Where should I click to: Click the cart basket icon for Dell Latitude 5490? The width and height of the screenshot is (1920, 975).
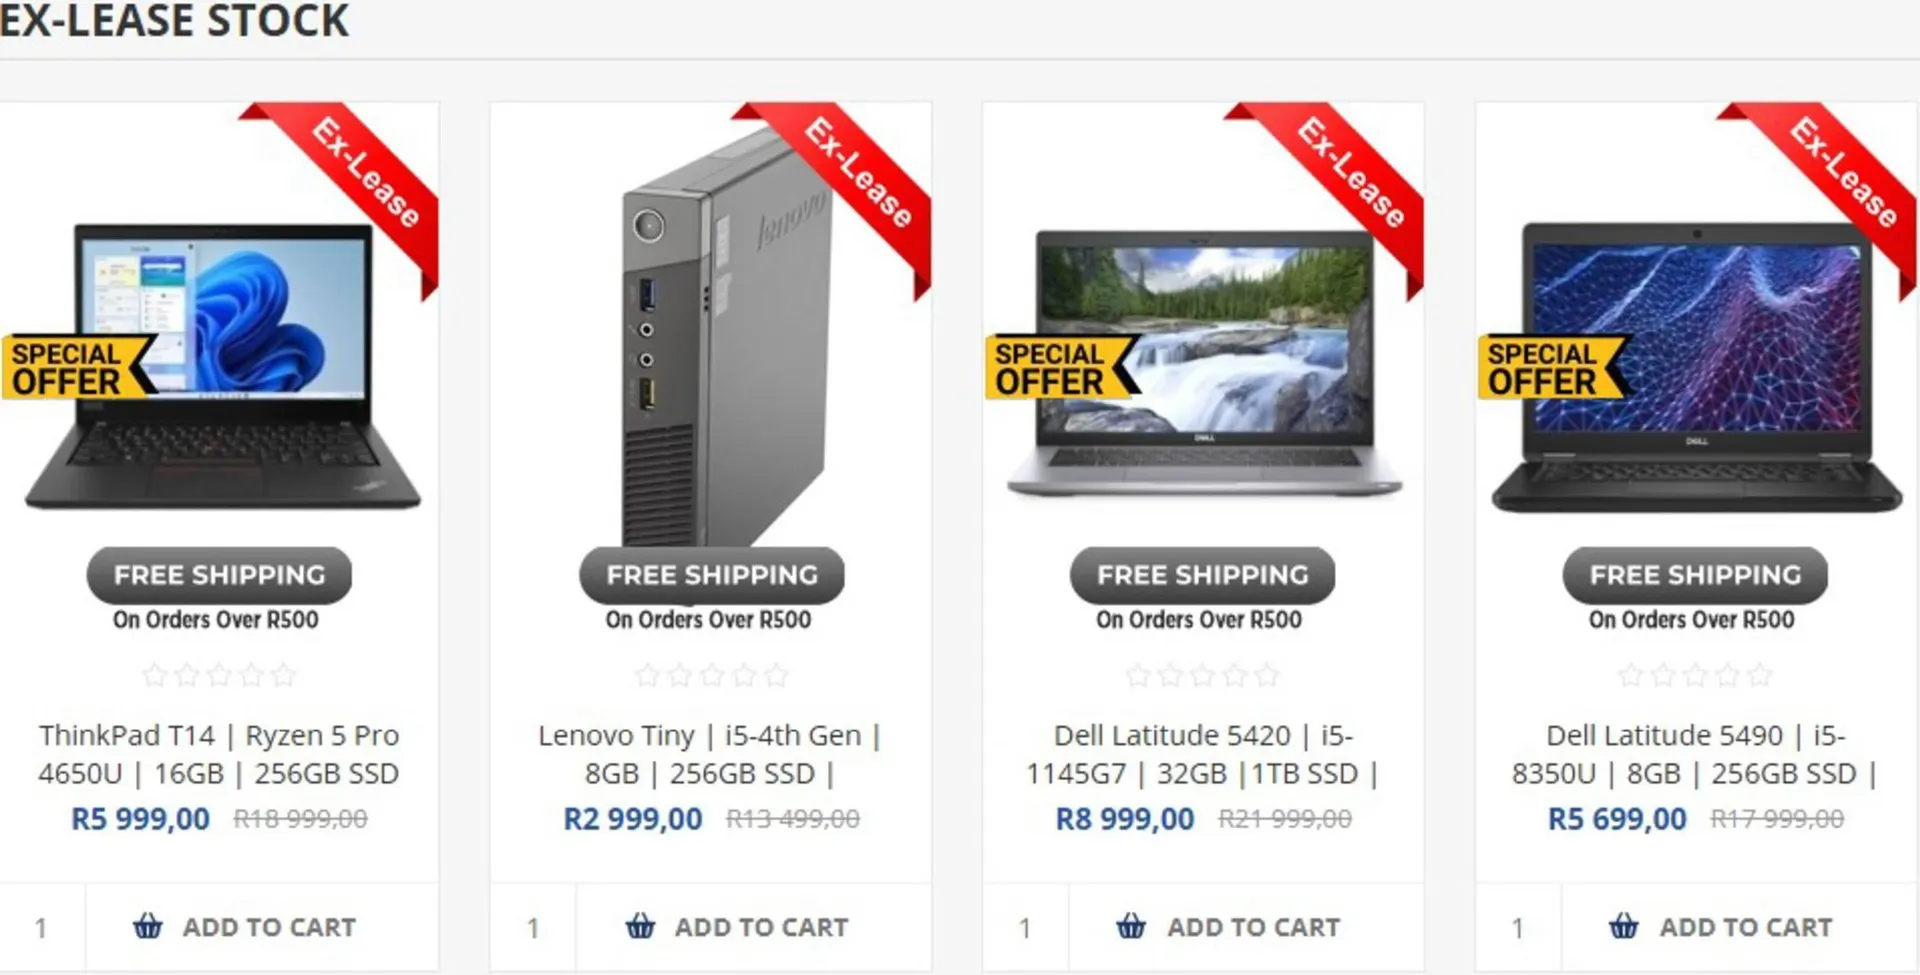click(1624, 927)
